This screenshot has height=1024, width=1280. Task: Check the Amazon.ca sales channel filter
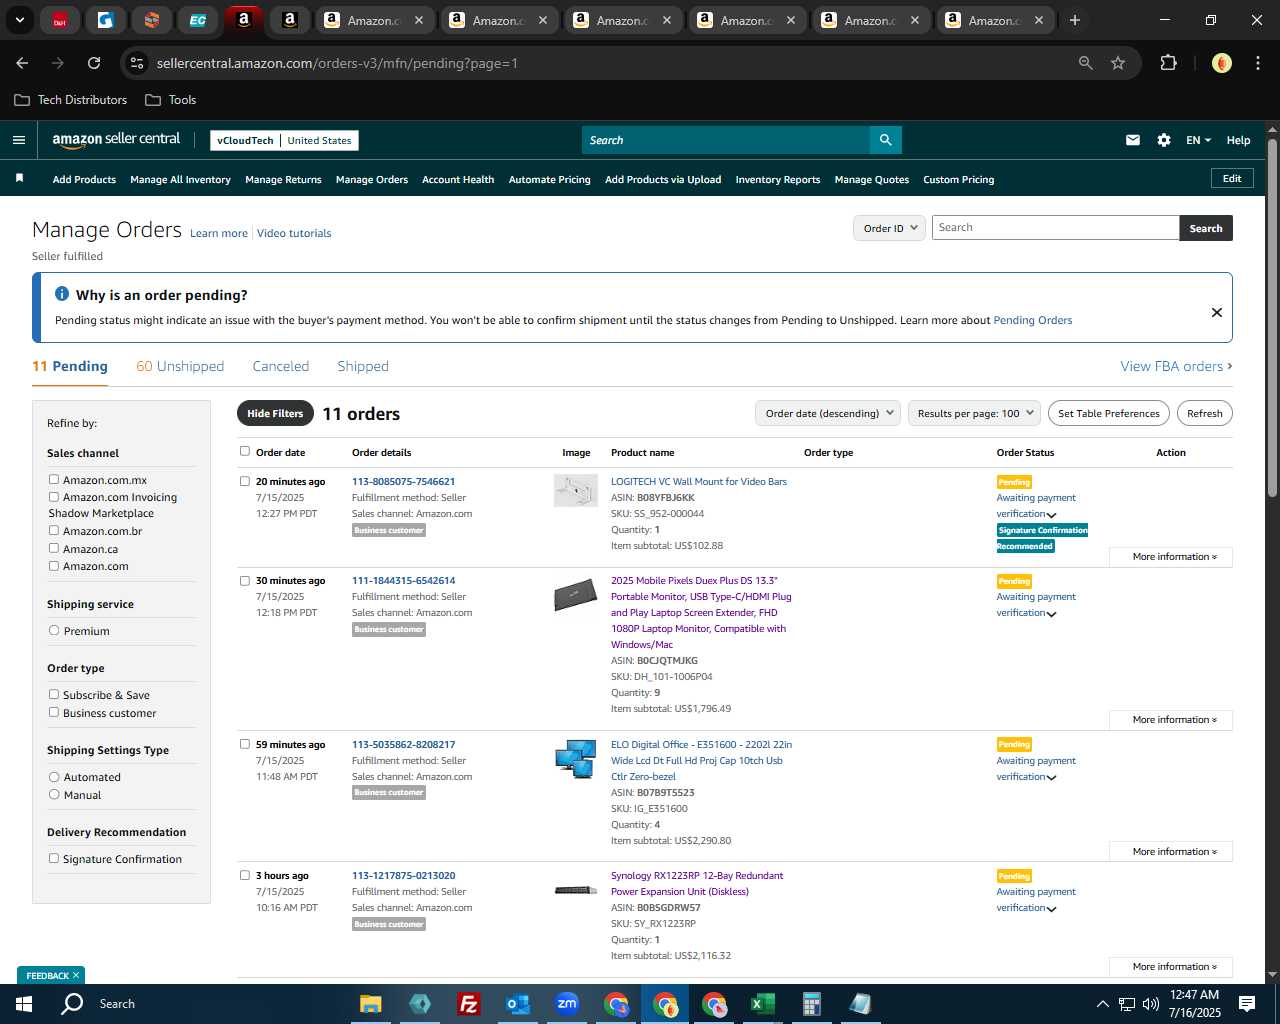[54, 548]
